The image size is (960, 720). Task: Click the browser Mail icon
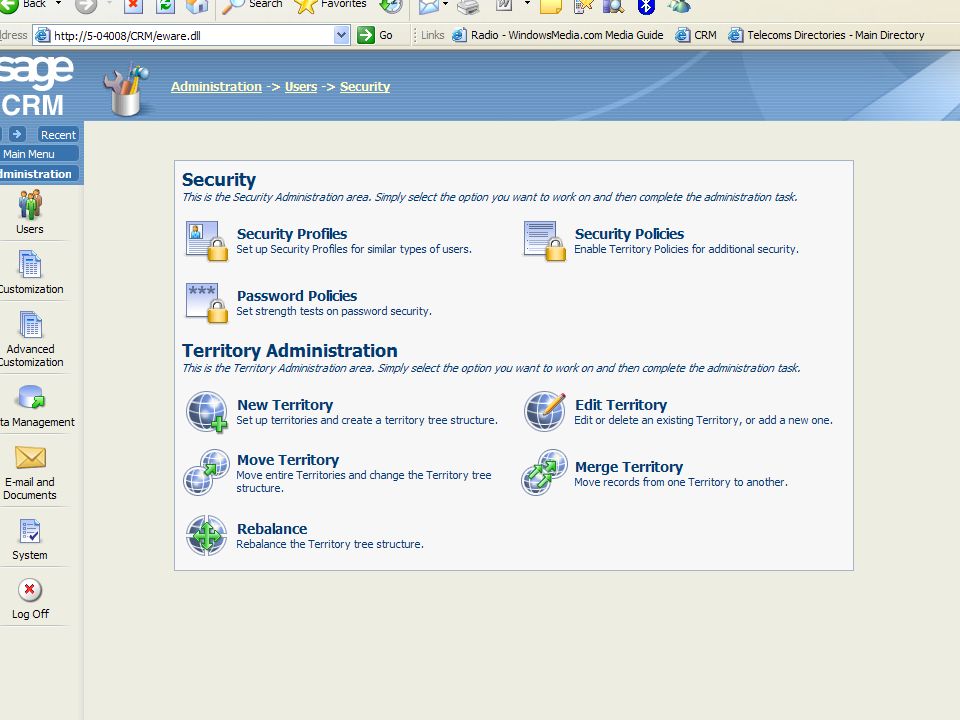429,7
